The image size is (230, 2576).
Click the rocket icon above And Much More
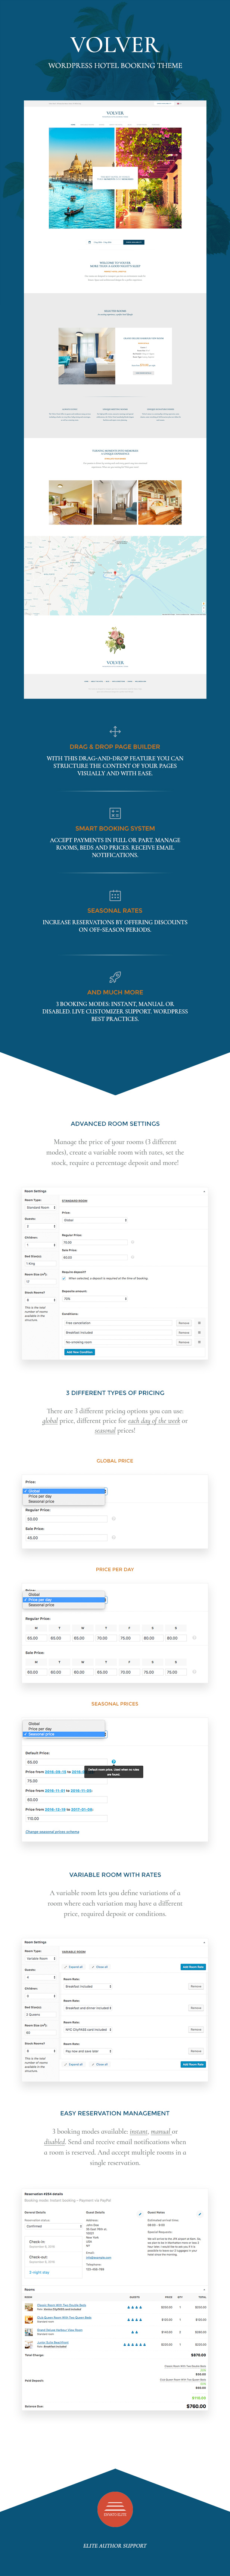pos(115,977)
